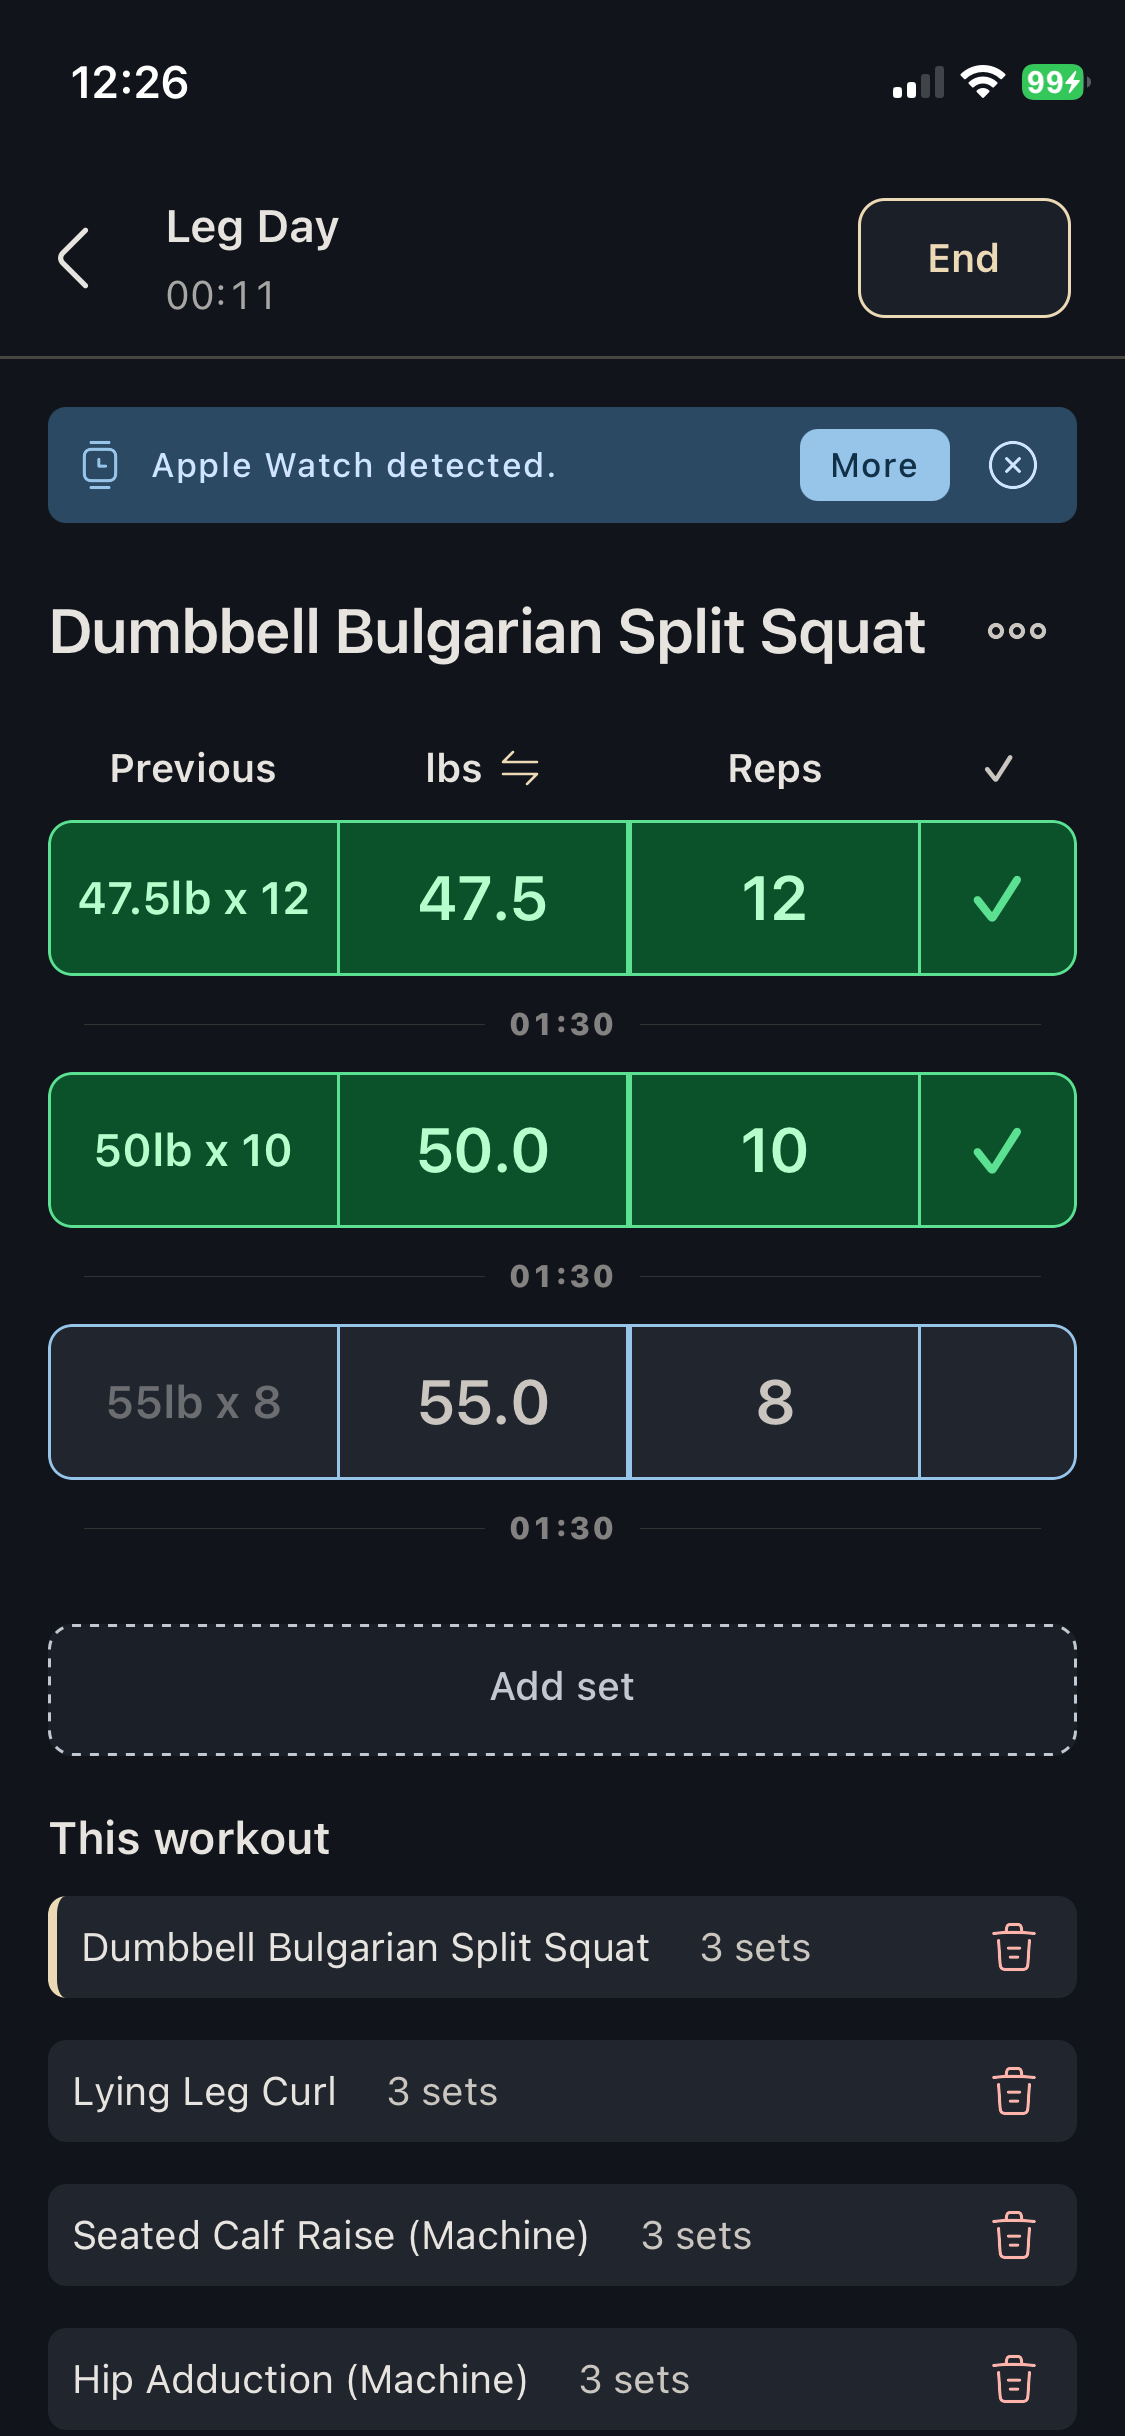Screen dimensions: 1125x2436
Task: Open Seated Calf Raise (Machine) exercise
Action: pyautogui.click(x=562, y=2235)
